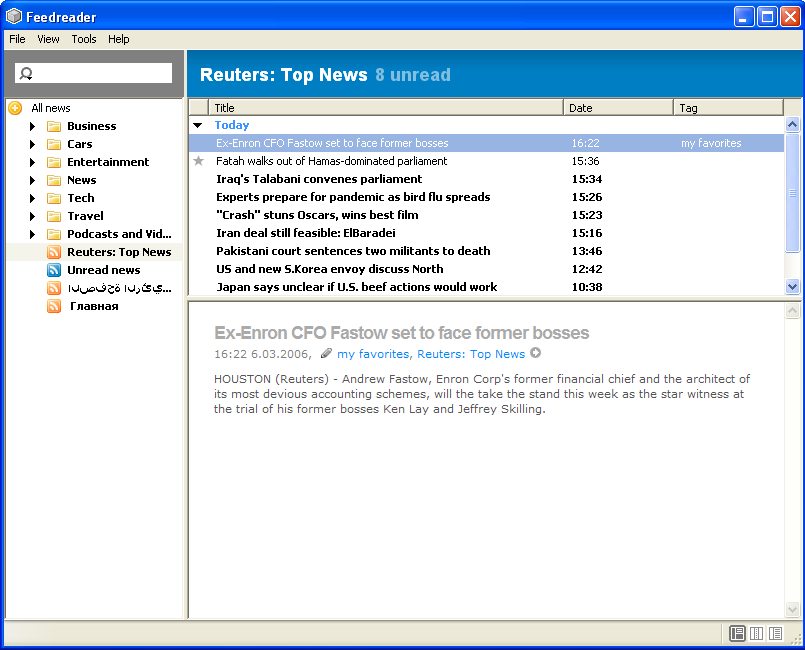Click the pencil edit-tags icon in preview

[326, 353]
